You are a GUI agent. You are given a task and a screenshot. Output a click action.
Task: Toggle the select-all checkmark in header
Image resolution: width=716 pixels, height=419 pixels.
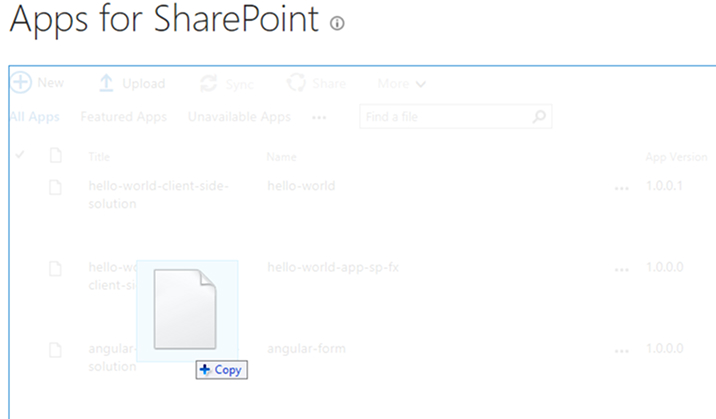click(x=20, y=155)
